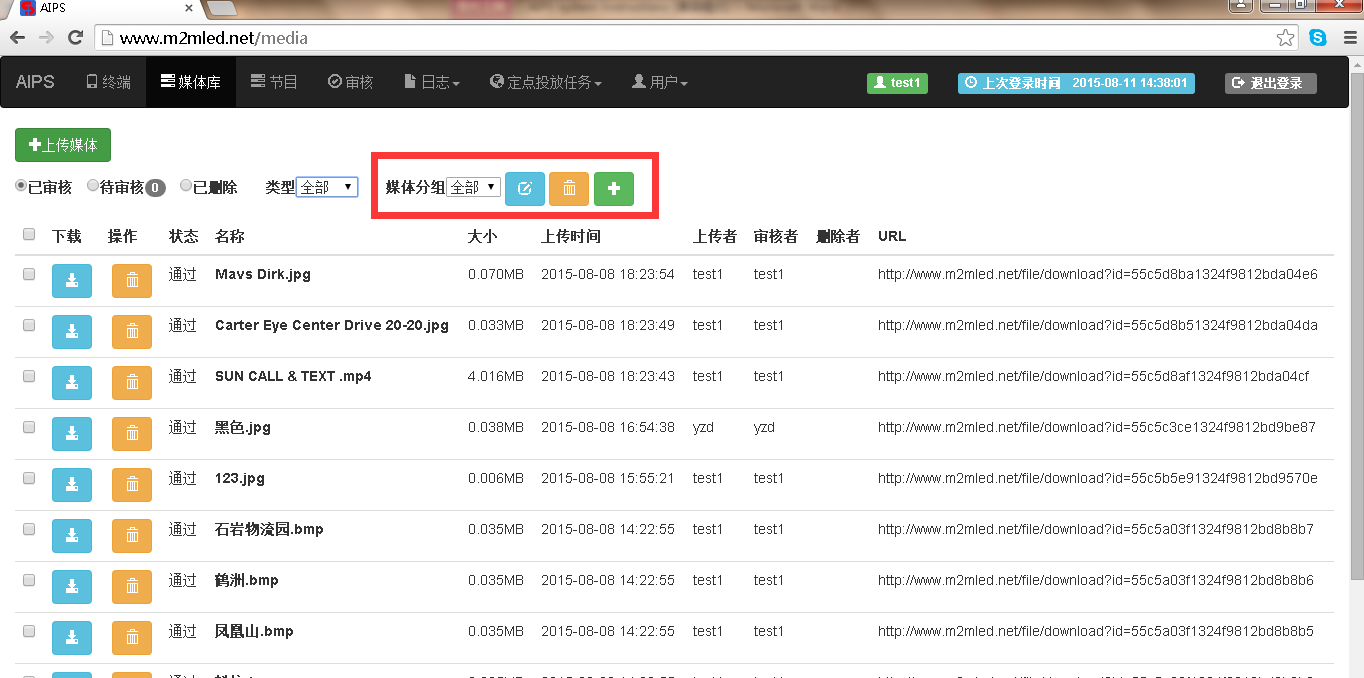This screenshot has height=678, width=1364.
Task: Tick the select-all checkbox in table header
Action: (x=29, y=235)
